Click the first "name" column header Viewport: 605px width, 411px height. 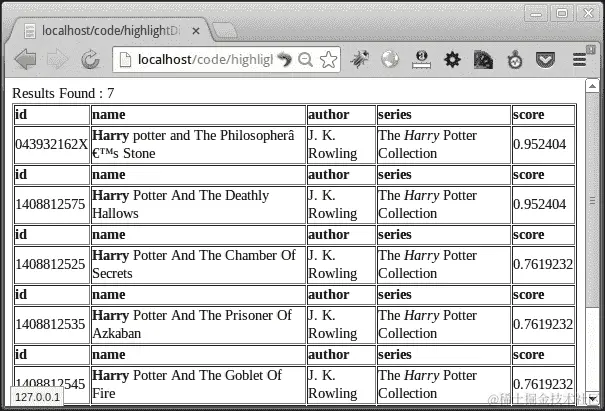point(198,115)
